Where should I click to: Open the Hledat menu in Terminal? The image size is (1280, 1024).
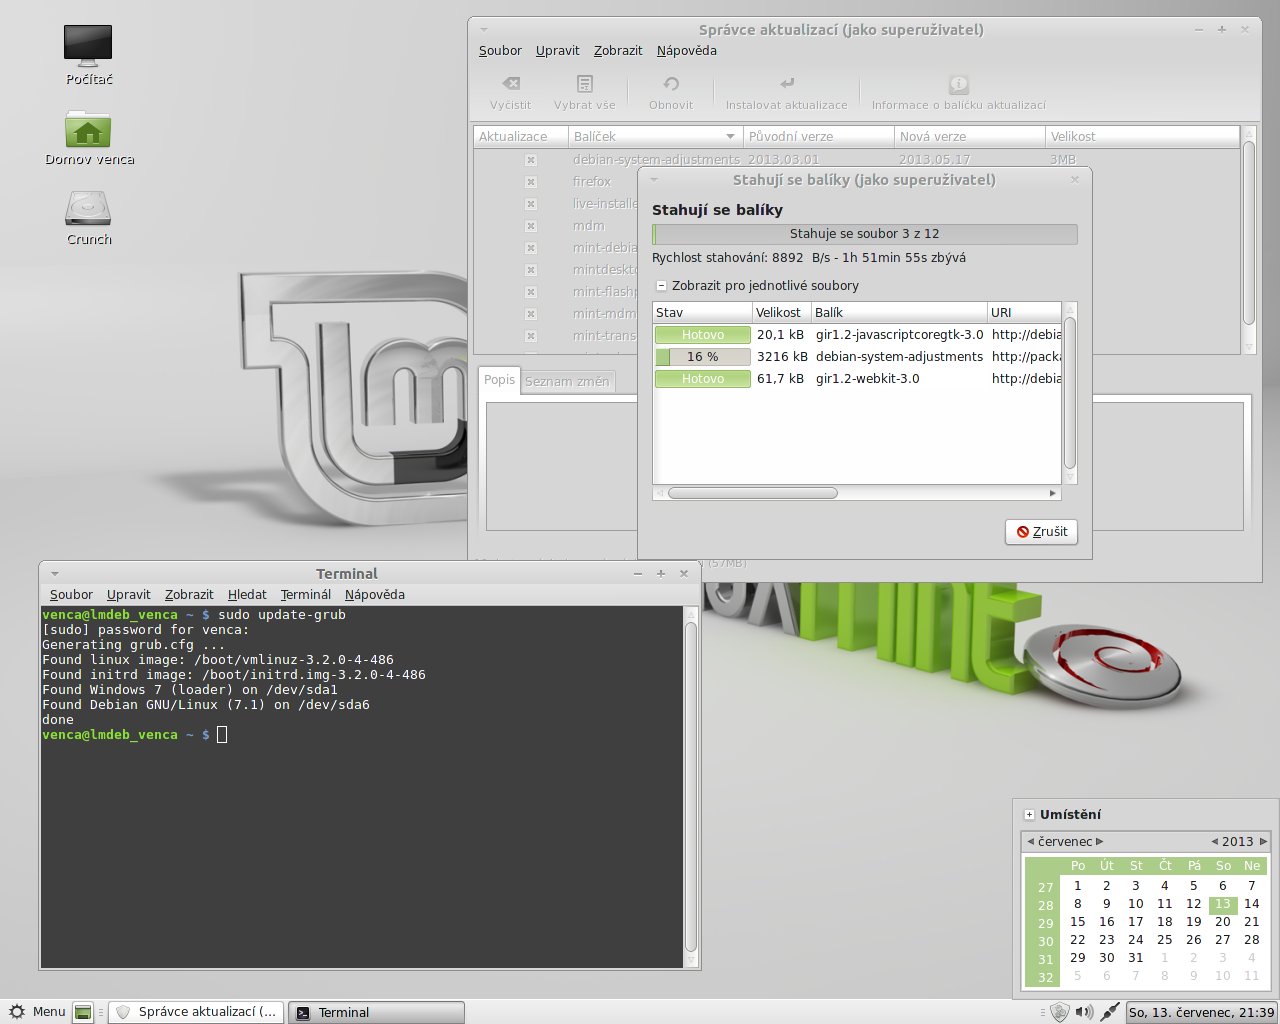point(247,594)
